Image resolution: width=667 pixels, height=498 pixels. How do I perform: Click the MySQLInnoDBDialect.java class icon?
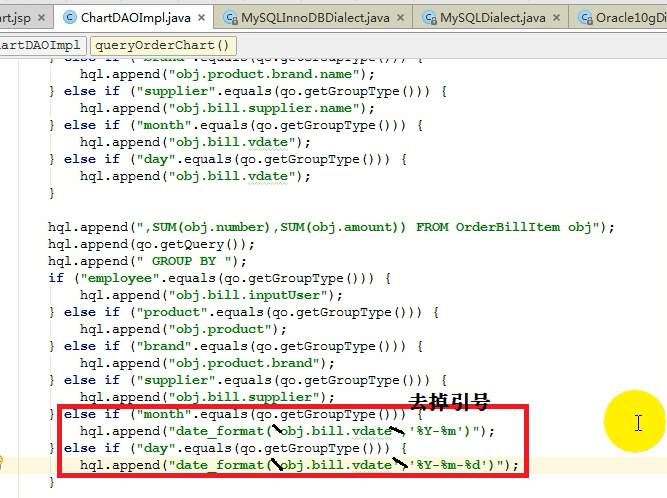pyautogui.click(x=231, y=17)
